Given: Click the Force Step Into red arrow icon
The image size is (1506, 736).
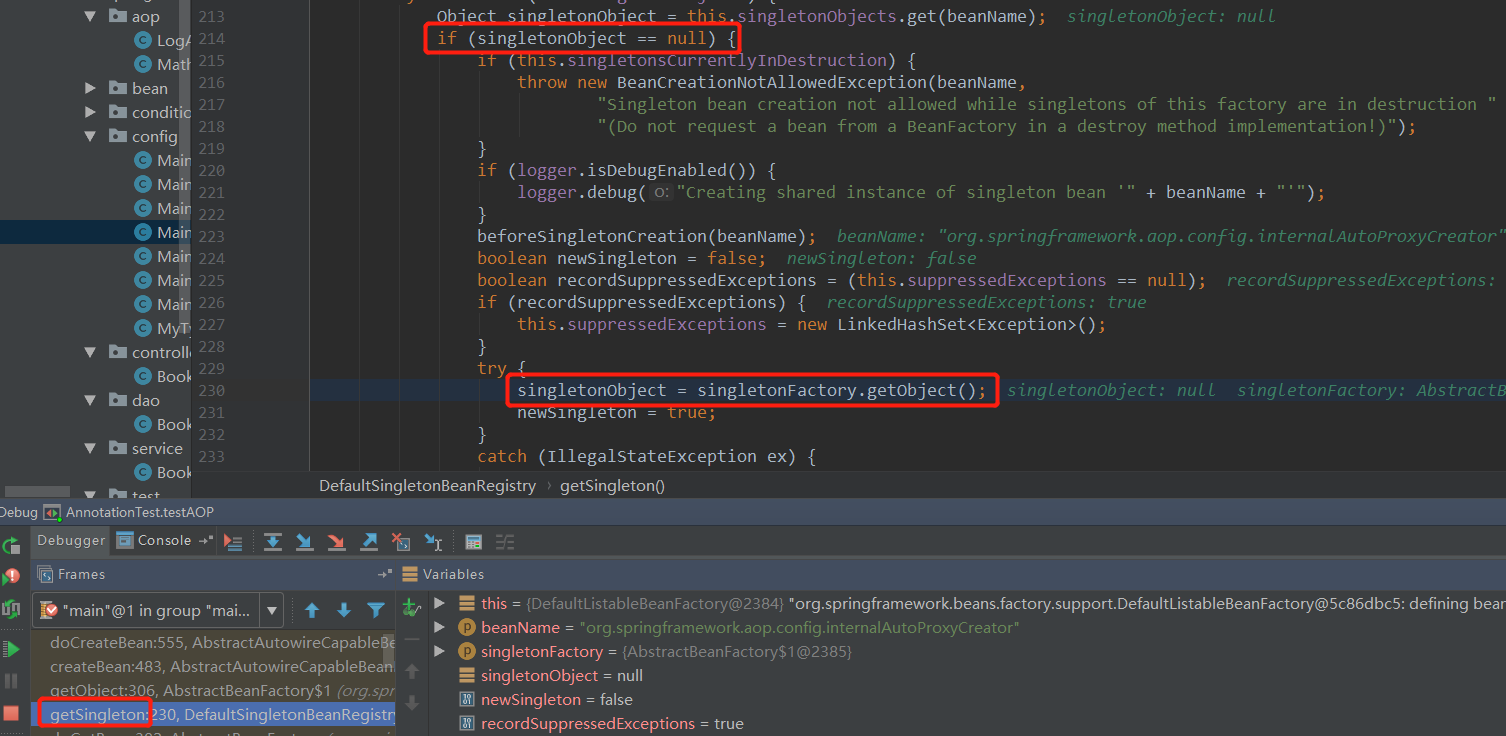Looking at the screenshot, I should click(x=337, y=541).
